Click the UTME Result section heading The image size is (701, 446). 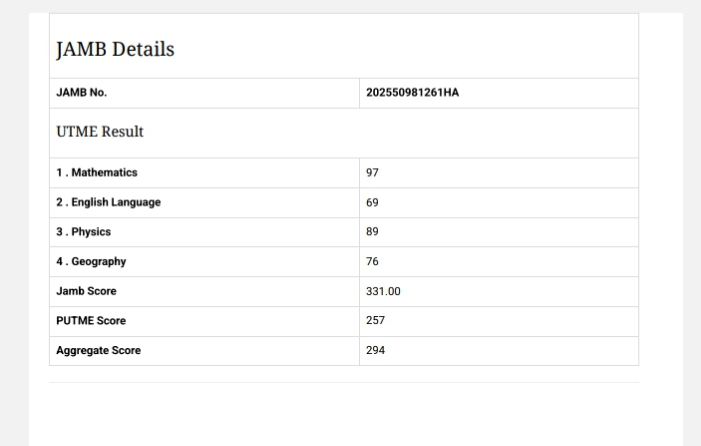click(x=100, y=132)
